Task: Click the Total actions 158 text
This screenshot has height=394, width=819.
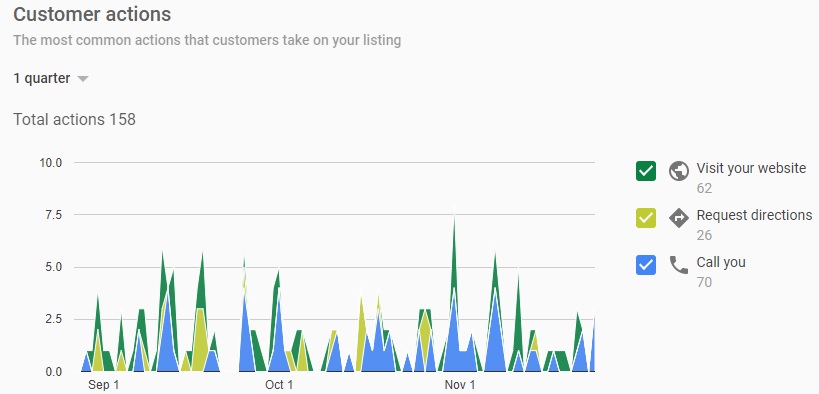Action: 74,120
